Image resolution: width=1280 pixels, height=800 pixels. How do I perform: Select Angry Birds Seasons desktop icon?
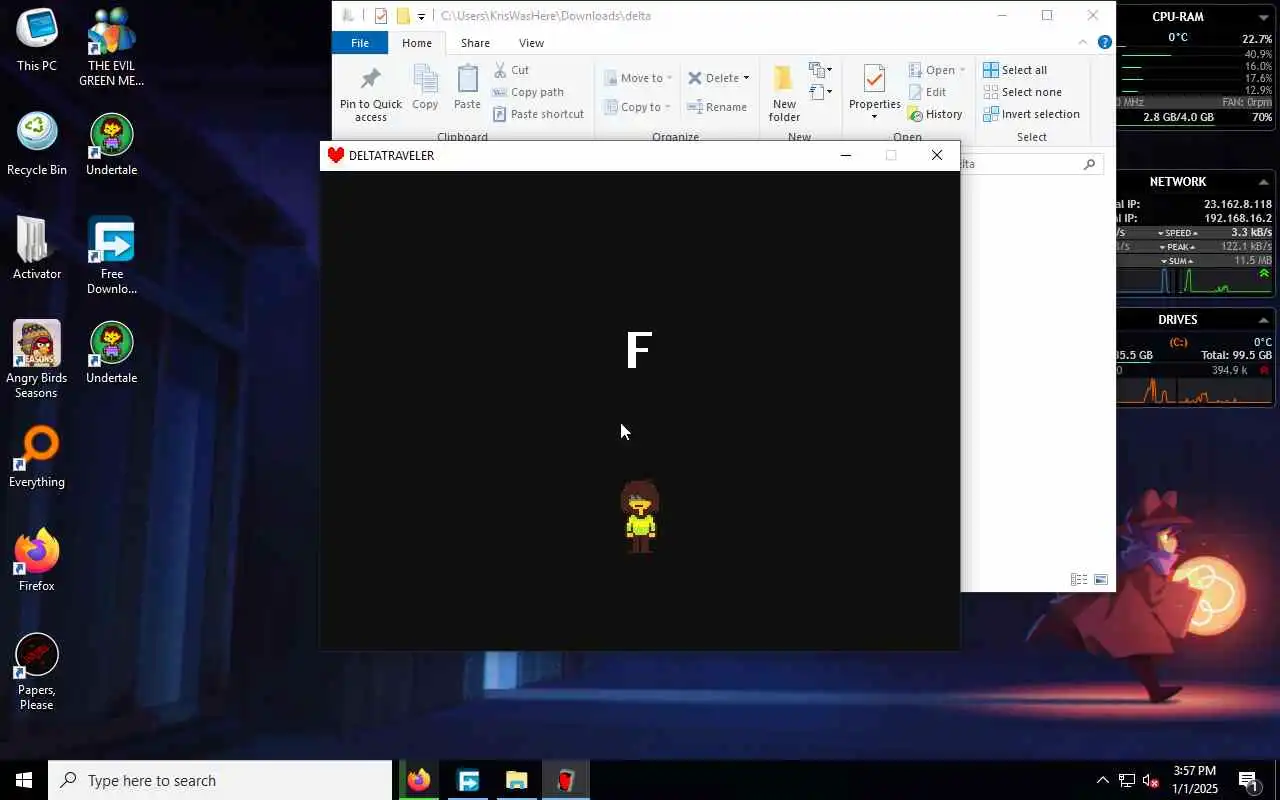coord(37,360)
